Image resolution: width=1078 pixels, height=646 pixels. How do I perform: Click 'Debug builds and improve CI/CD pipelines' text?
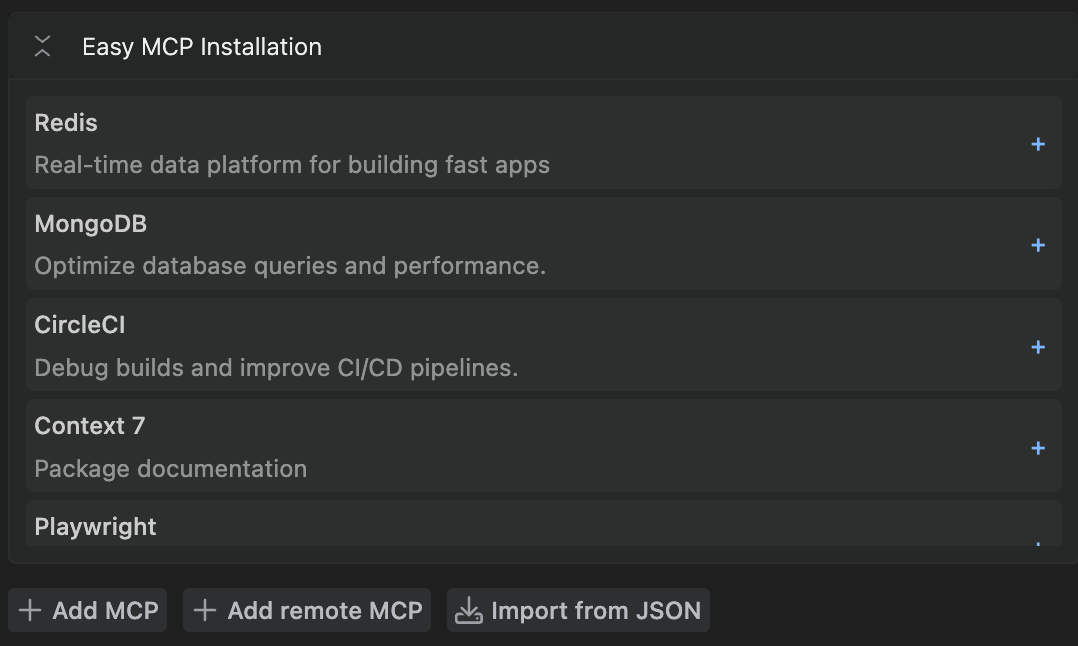click(276, 368)
